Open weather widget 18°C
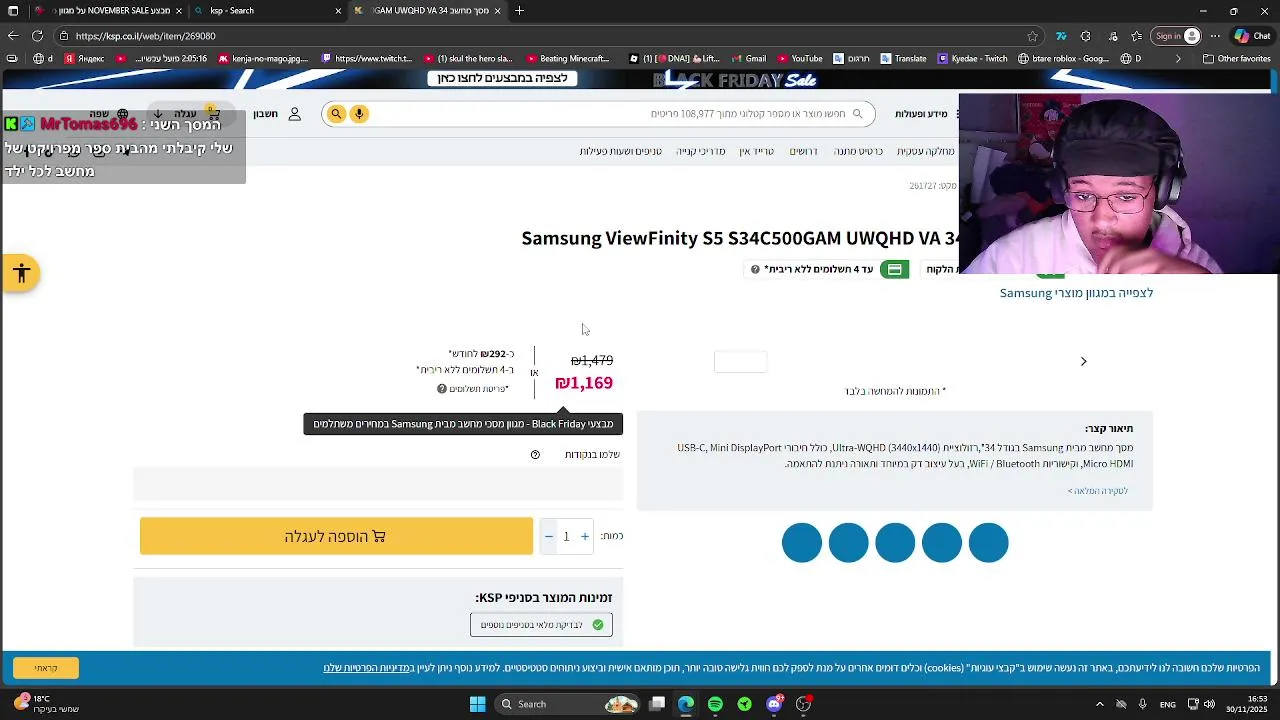Screen dimensions: 1280x720 (x=45, y=704)
